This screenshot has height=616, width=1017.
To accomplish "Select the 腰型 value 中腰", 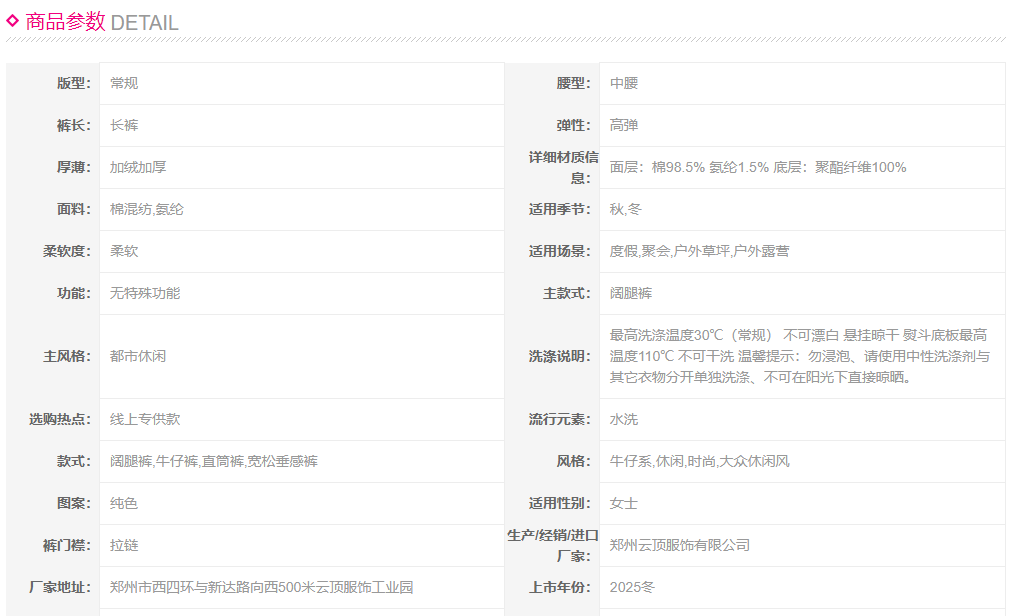I will [624, 83].
